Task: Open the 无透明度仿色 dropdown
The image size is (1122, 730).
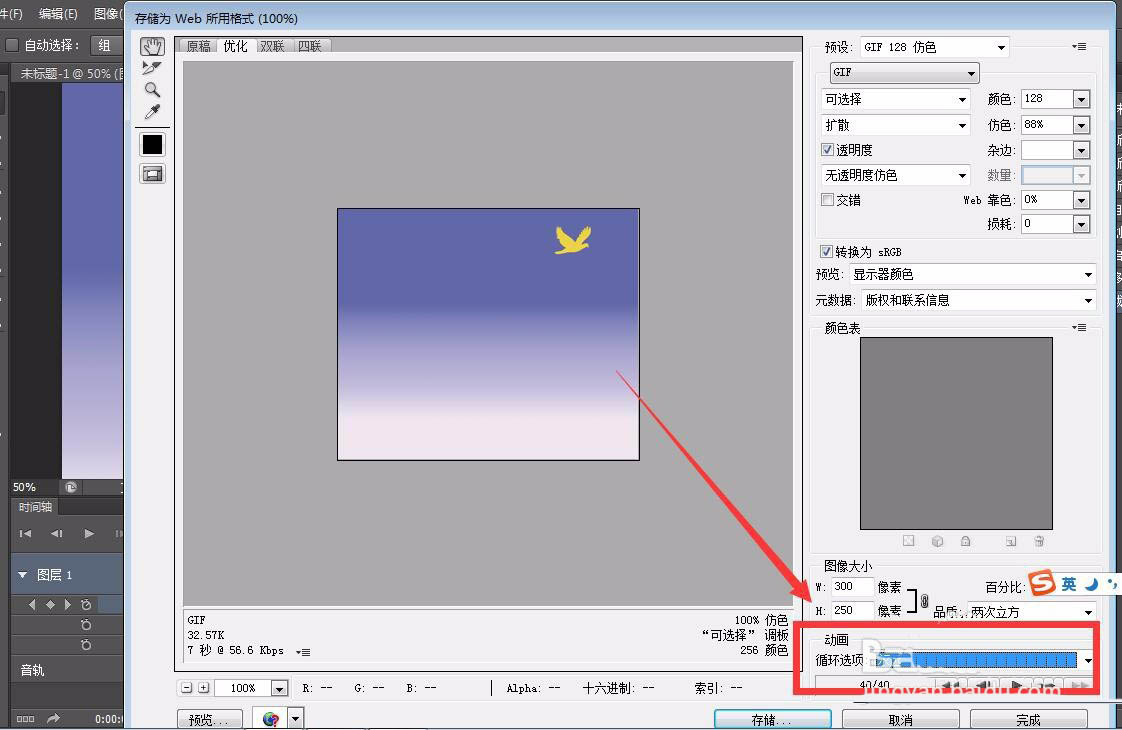Action: [895, 175]
